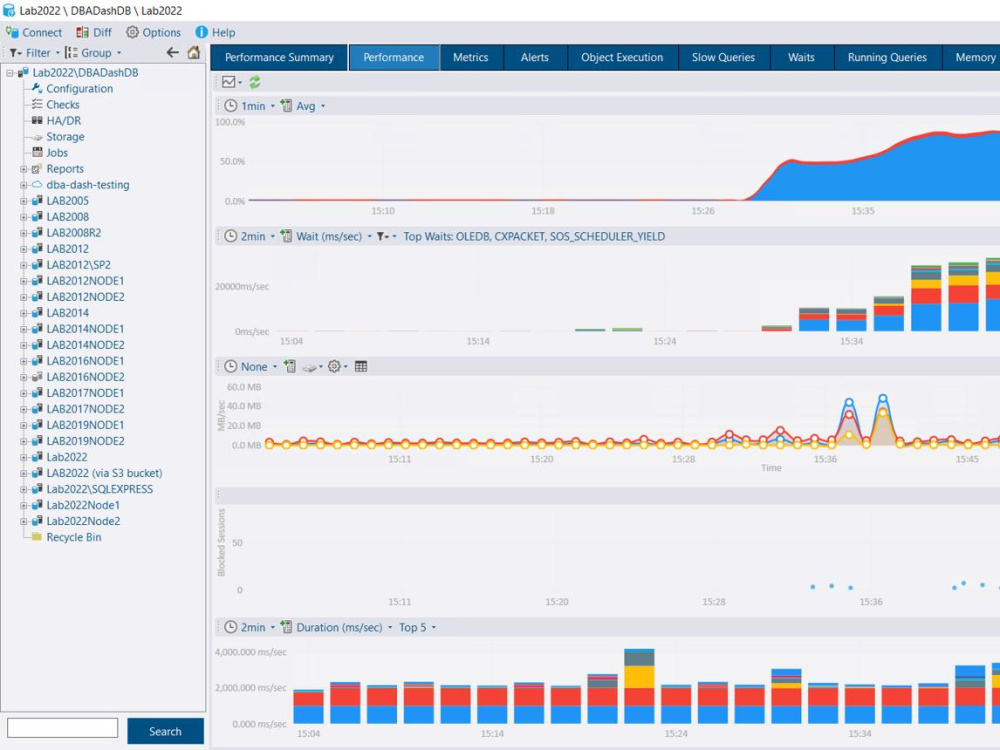Viewport: 1000px width, 750px height.
Task: Switch to Performance Summary tab
Action: (x=279, y=57)
